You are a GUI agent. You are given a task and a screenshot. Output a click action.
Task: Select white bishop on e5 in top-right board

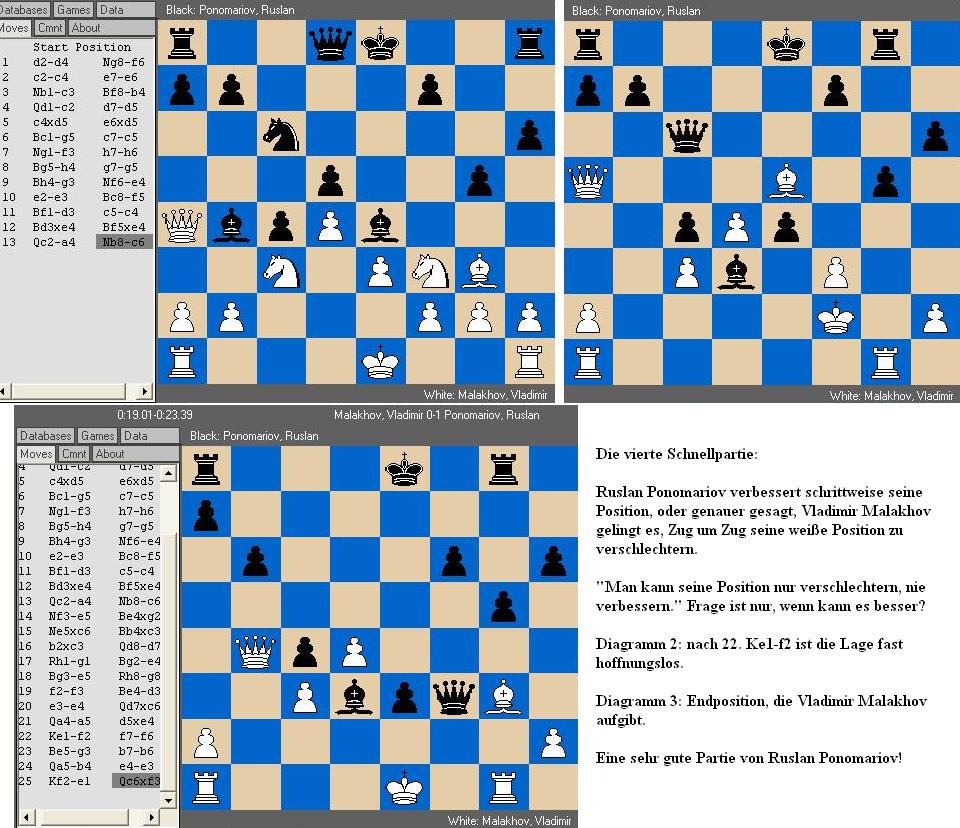coord(786,181)
